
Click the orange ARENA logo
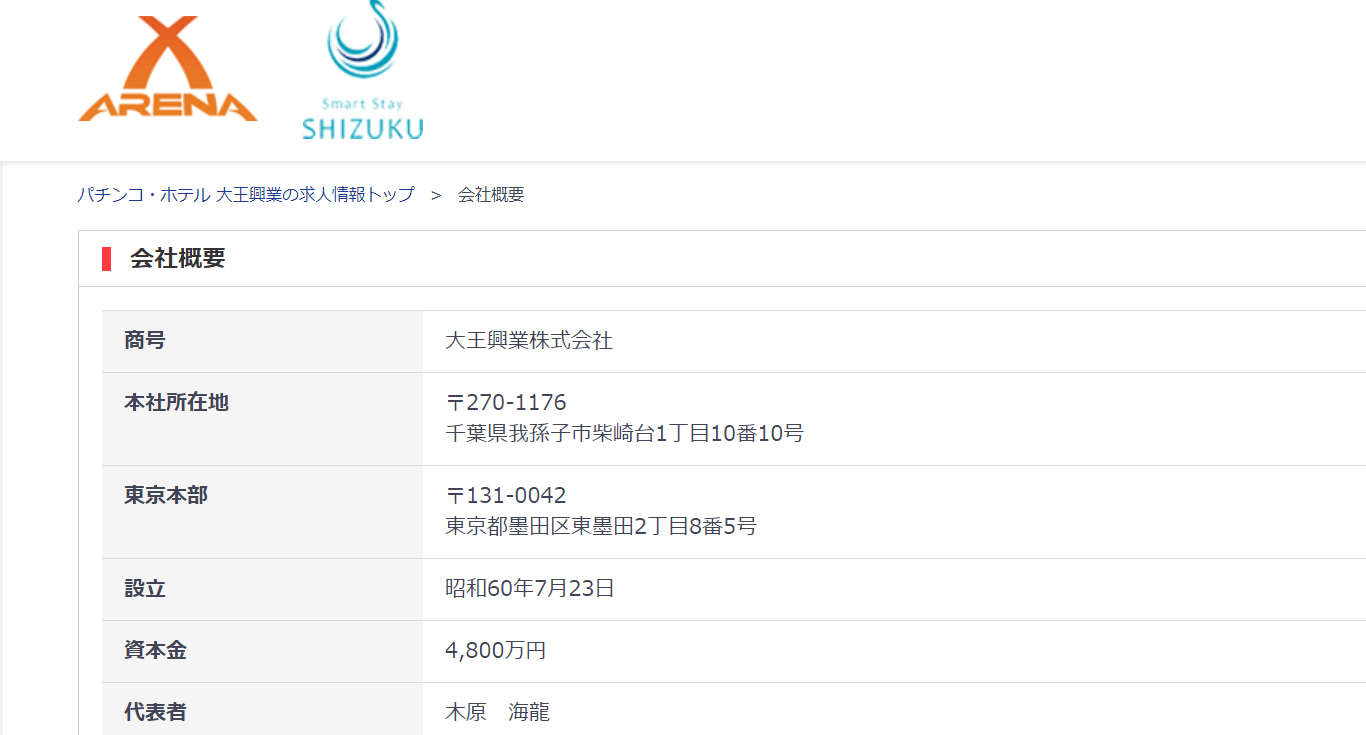pos(168,69)
